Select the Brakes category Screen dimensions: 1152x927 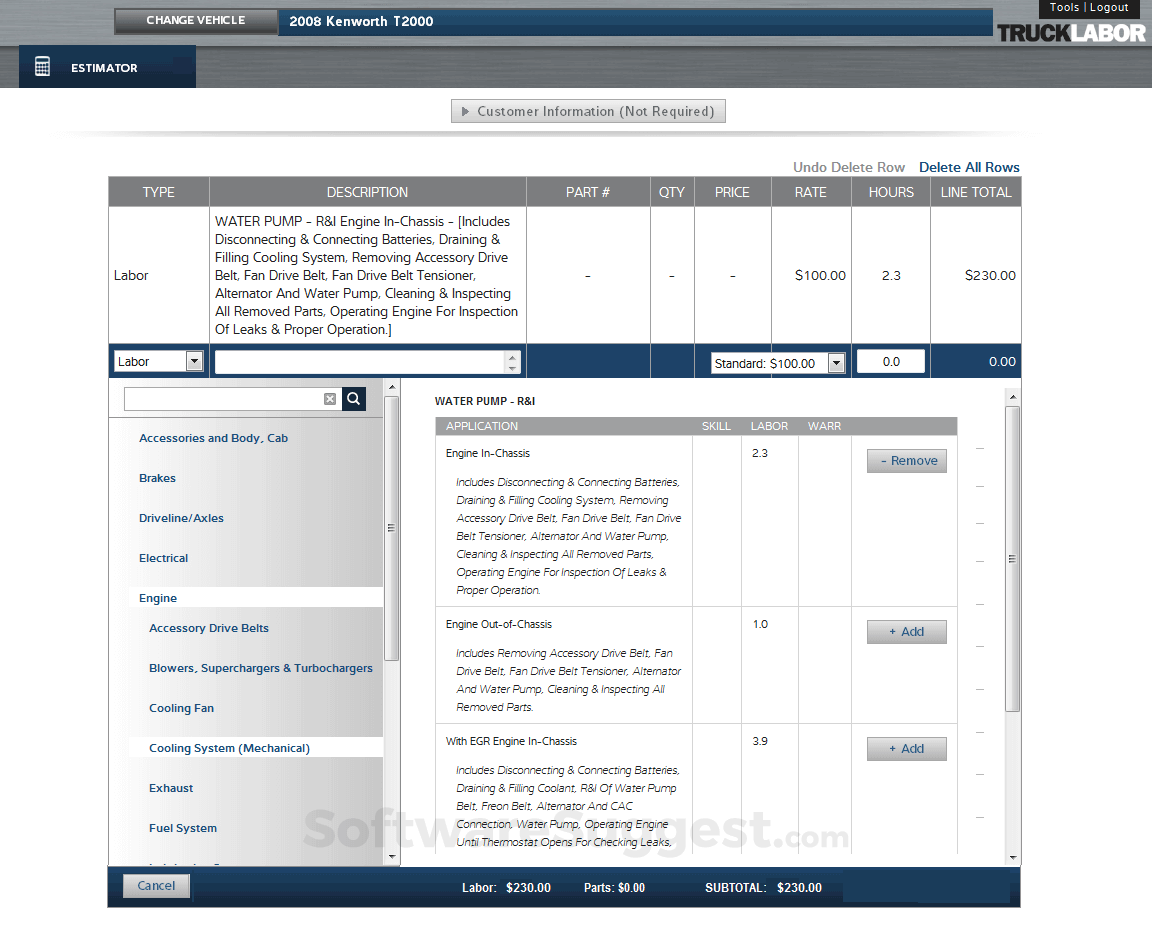click(156, 478)
